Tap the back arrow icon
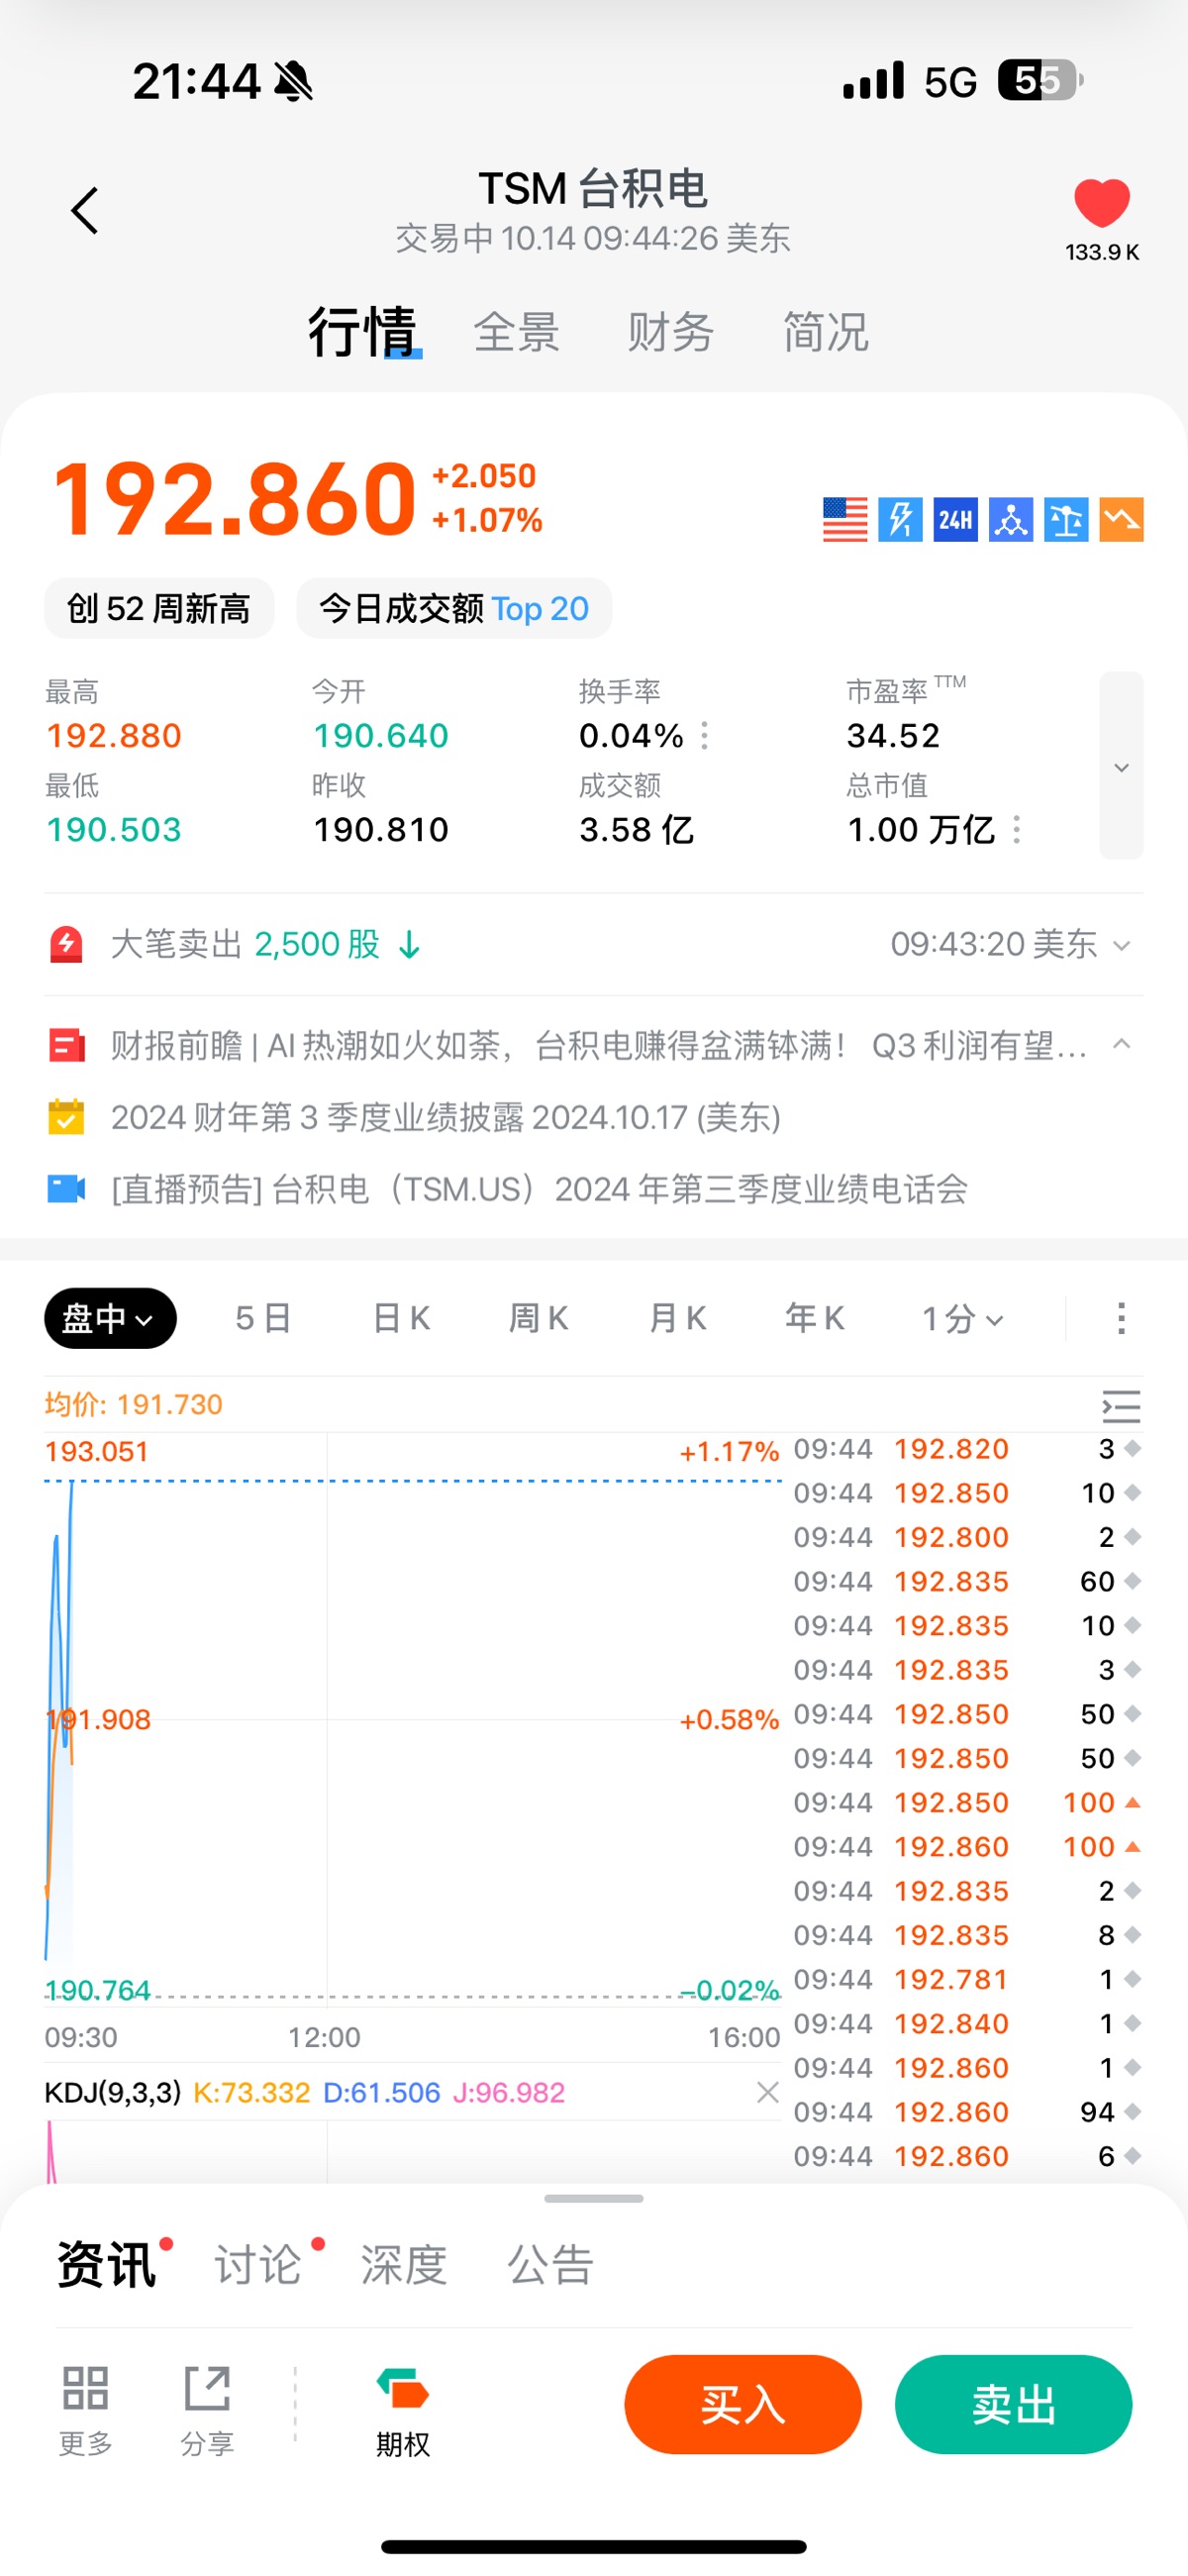This screenshot has width=1188, height=2576. 85,210
